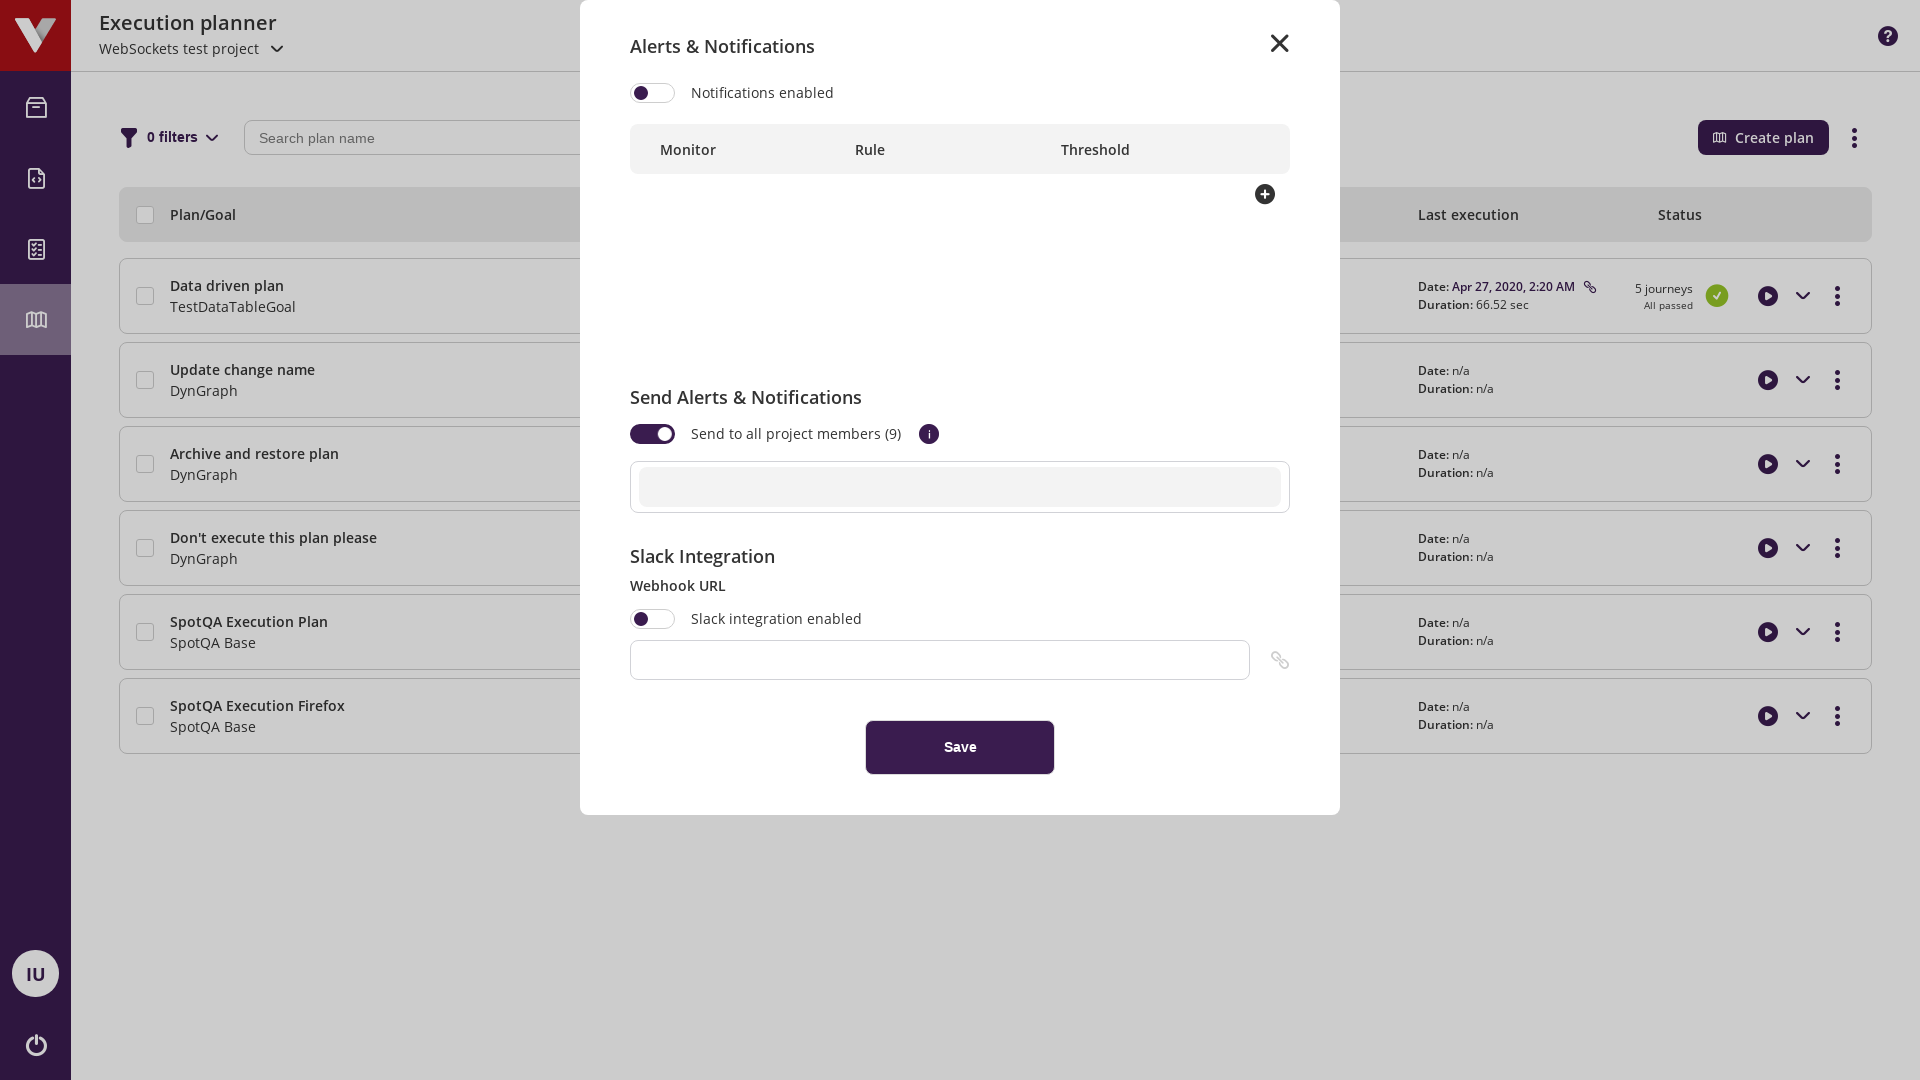Open the WebSockets test project dropdown
The height and width of the screenshot is (1080, 1920).
[x=277, y=48]
